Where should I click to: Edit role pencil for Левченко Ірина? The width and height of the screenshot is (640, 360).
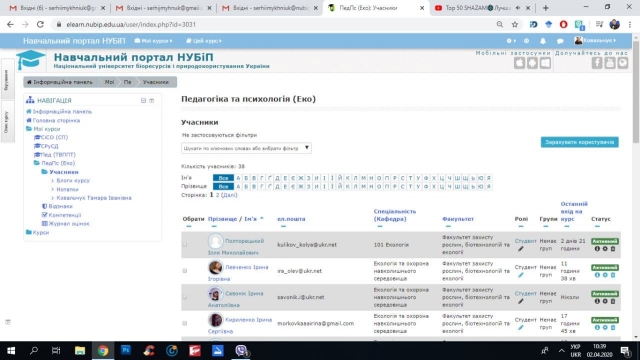521,275
